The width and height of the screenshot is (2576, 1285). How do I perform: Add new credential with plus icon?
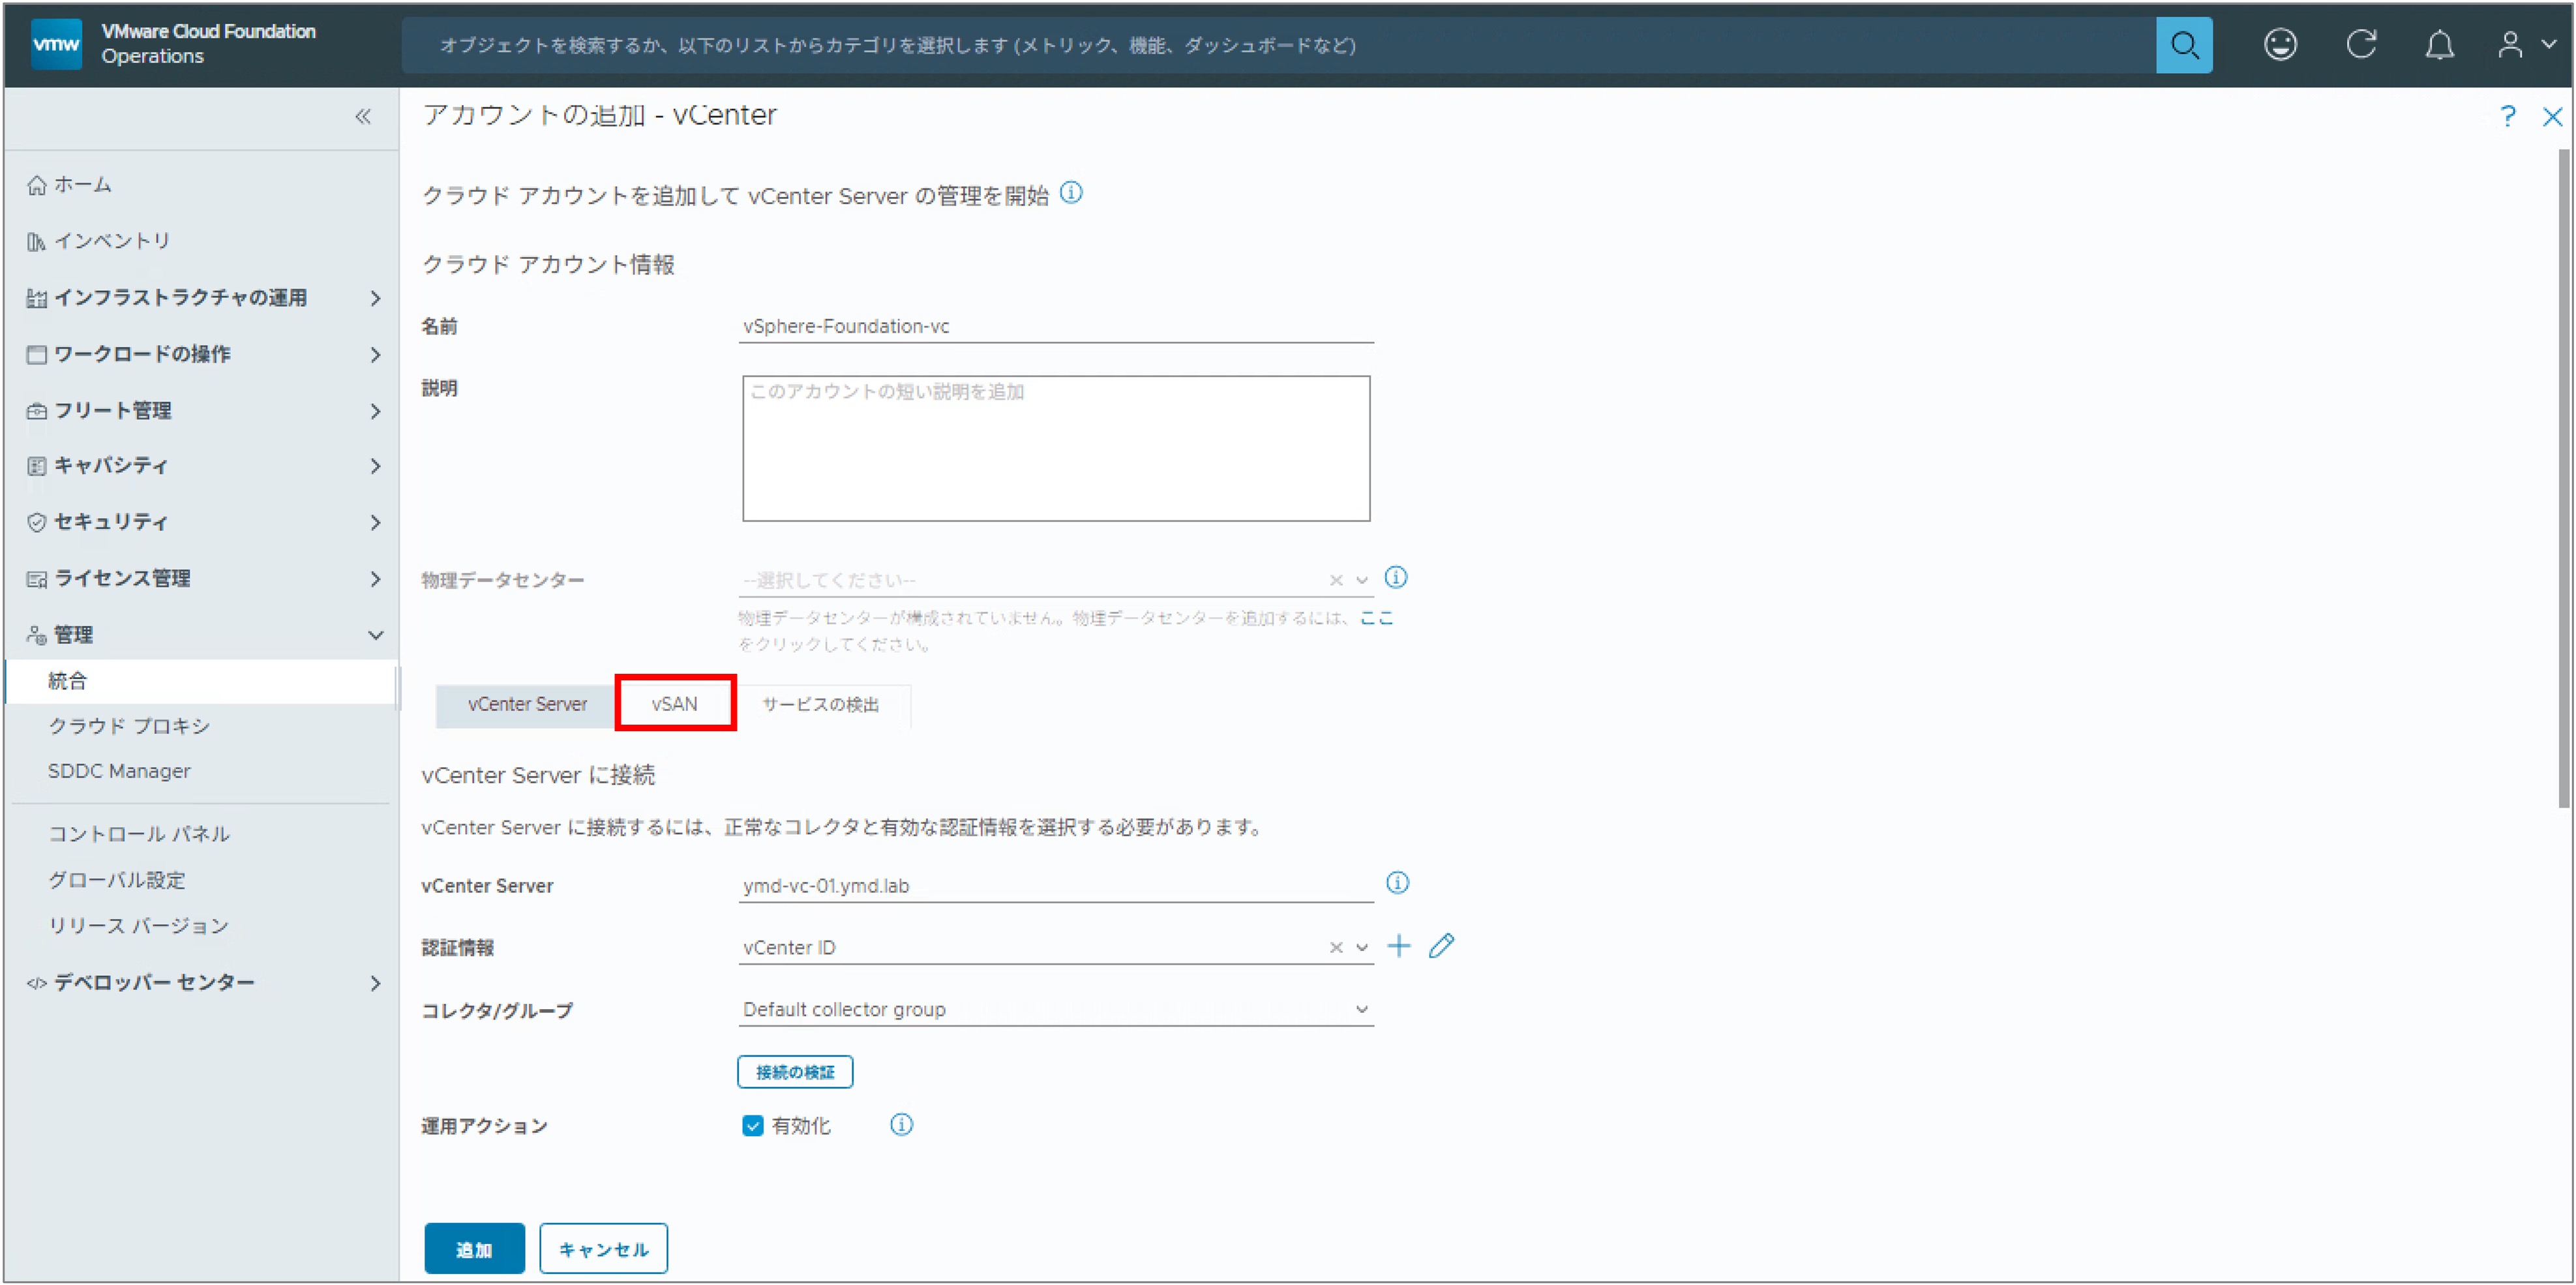1399,945
